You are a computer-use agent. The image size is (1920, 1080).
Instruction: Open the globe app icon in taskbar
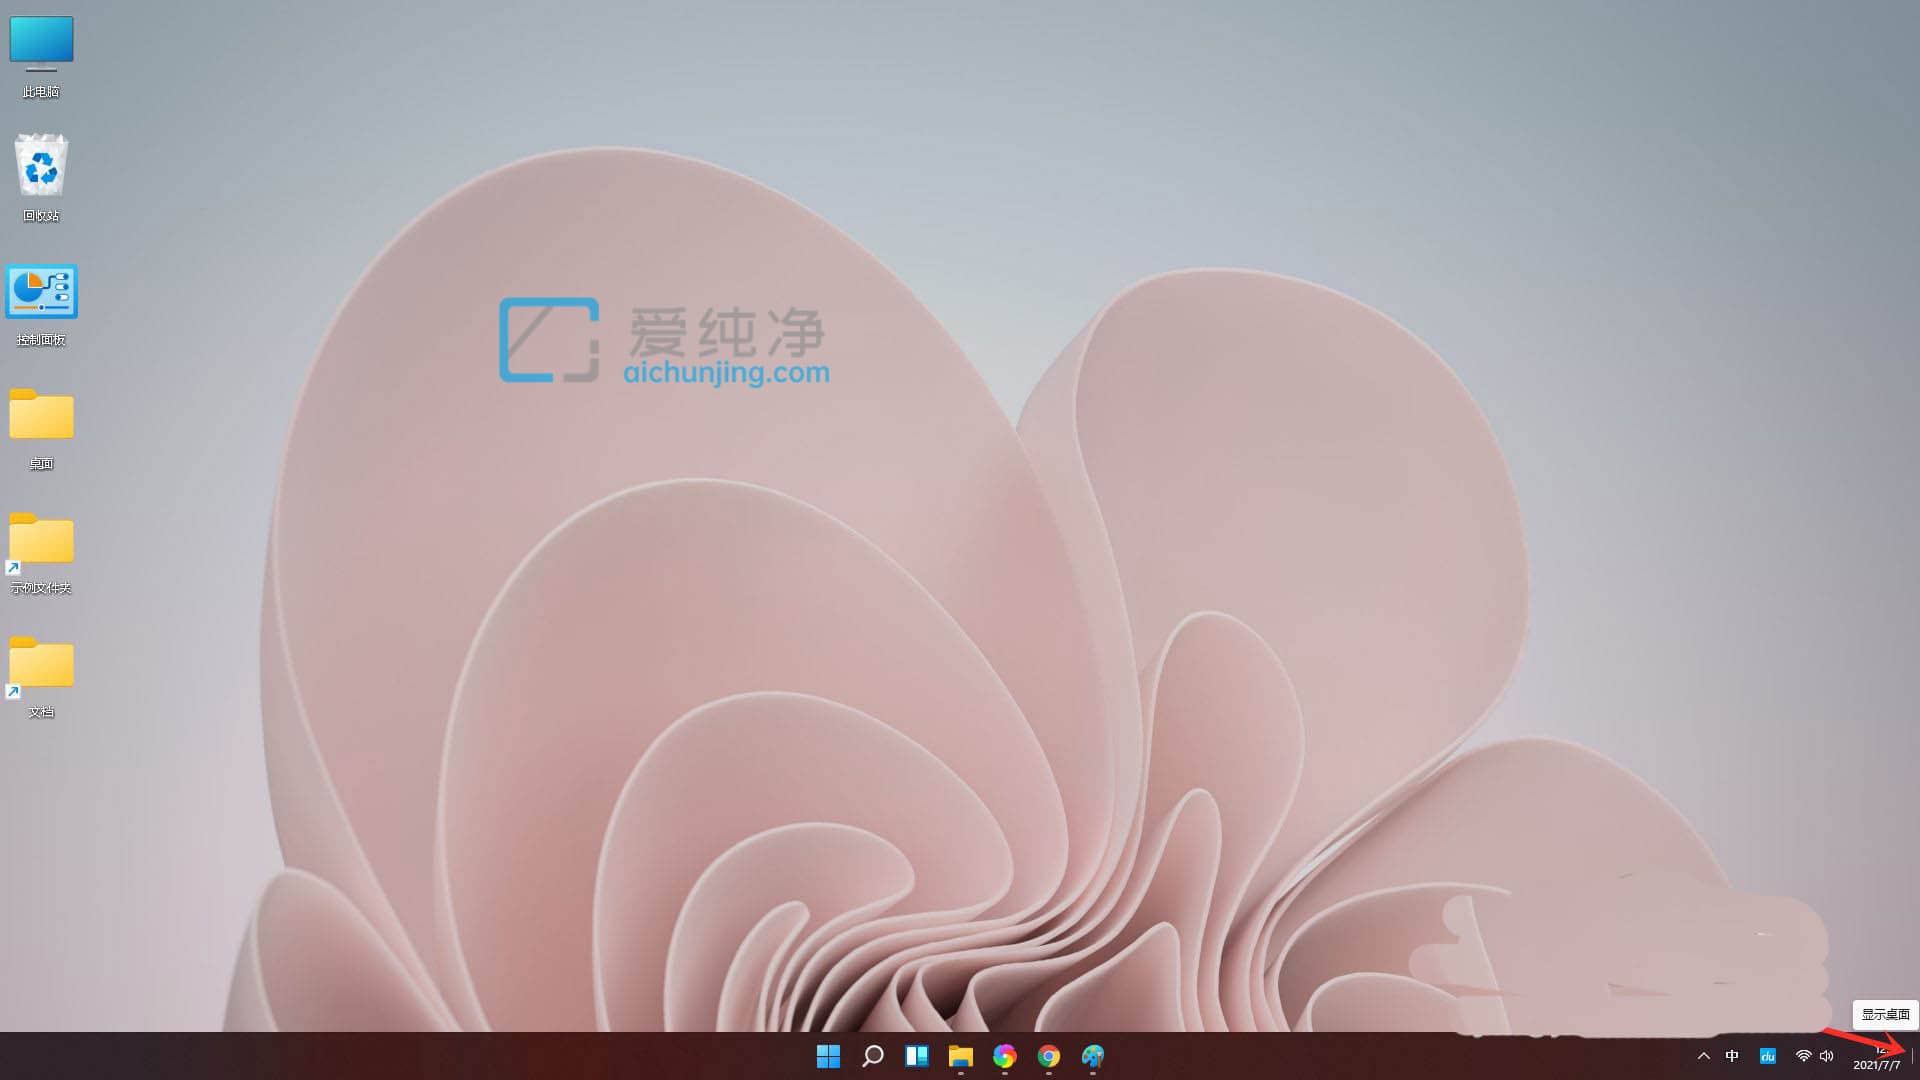(1093, 1056)
